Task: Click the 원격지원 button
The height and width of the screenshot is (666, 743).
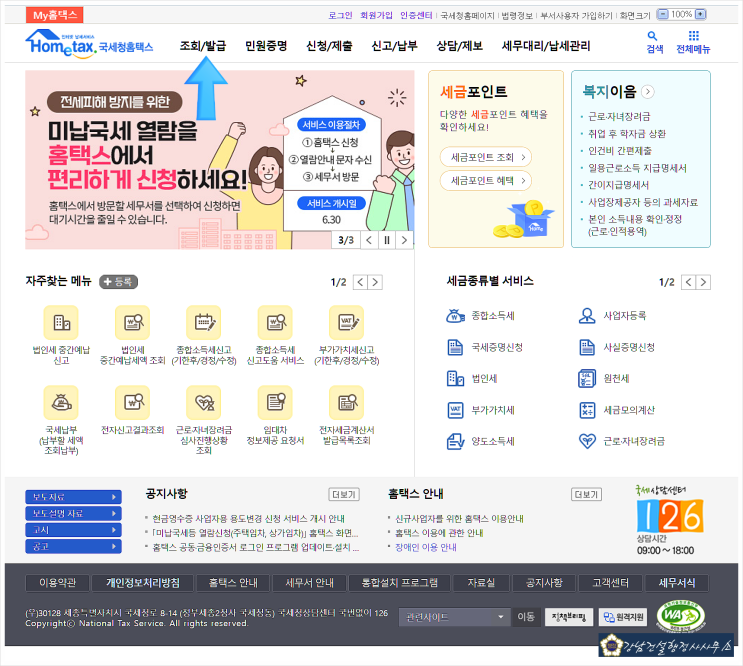Action: coord(623,617)
